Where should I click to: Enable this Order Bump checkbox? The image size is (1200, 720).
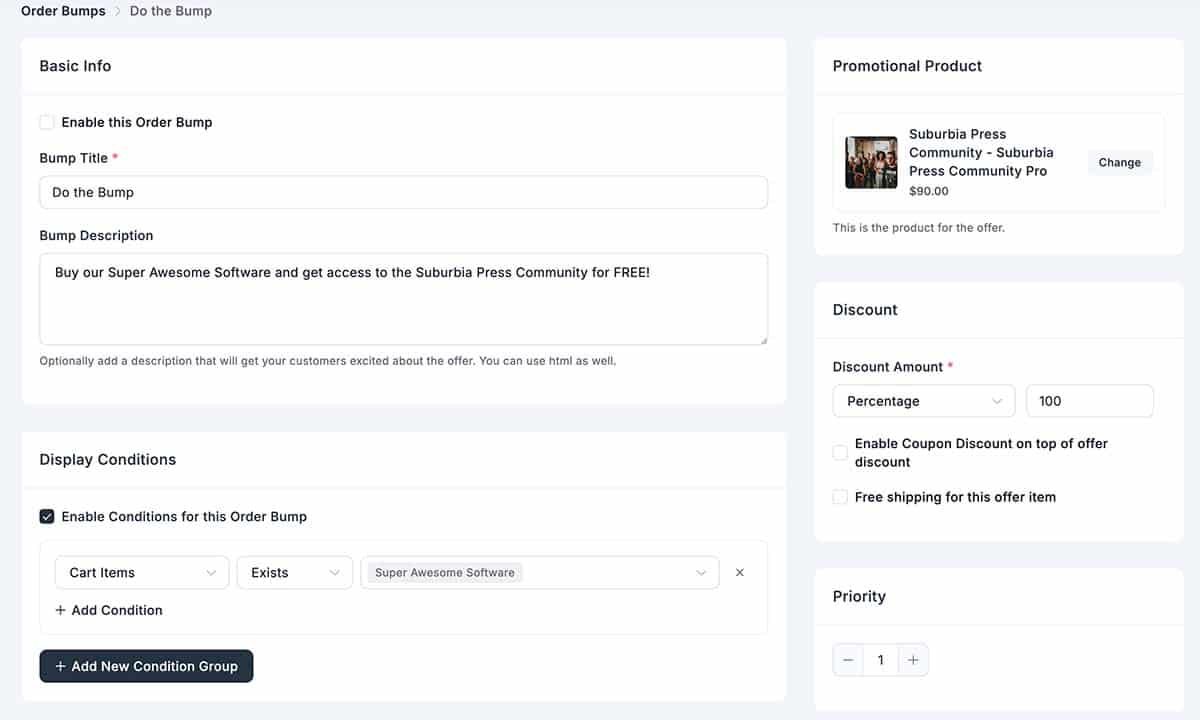pos(47,122)
